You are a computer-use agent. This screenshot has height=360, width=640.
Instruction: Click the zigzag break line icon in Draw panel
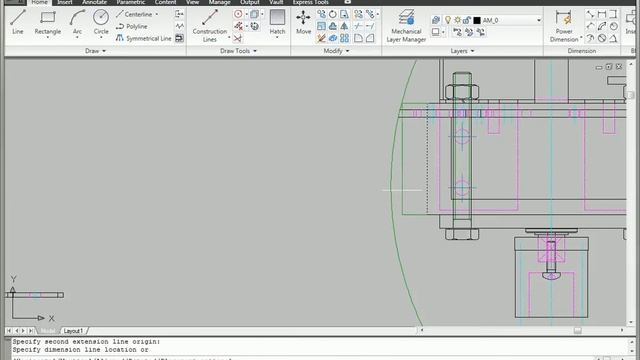point(179,26)
